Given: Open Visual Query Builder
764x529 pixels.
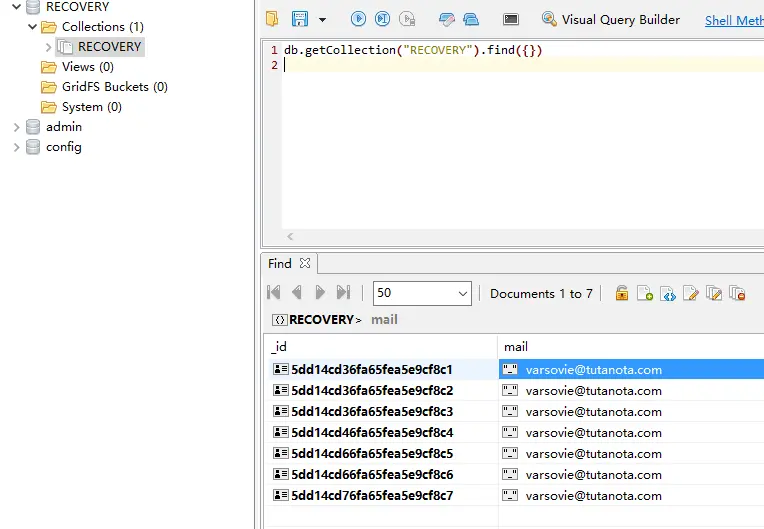Looking at the screenshot, I should point(611,19).
